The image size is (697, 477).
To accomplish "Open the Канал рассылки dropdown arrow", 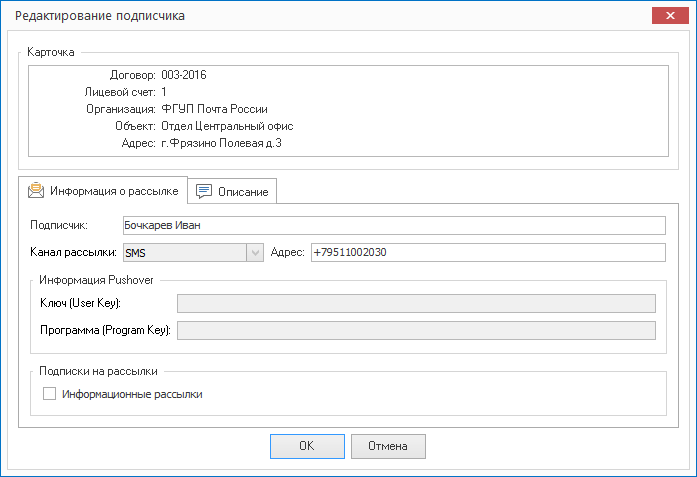I will 255,253.
